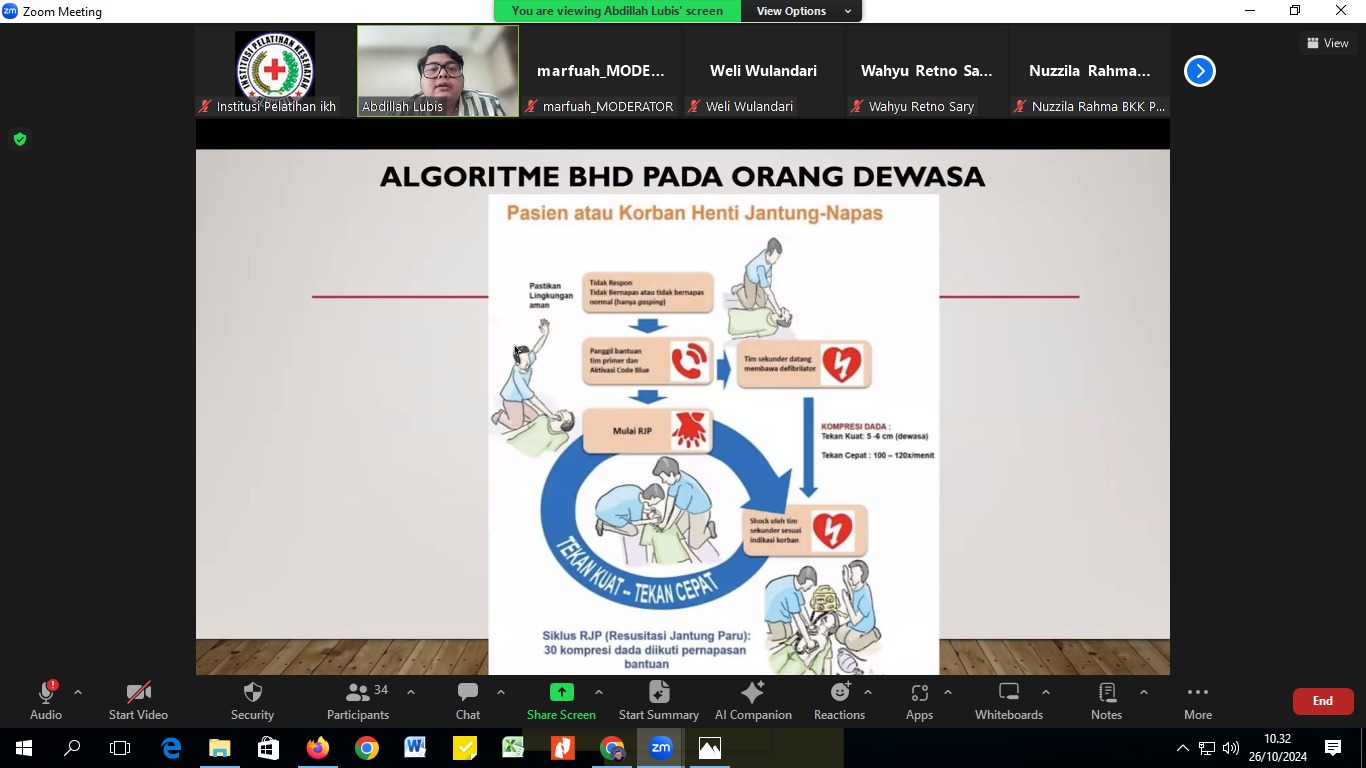The height and width of the screenshot is (768, 1366).
Task: Open Firefox from the Windows taskbar
Action: 318,748
